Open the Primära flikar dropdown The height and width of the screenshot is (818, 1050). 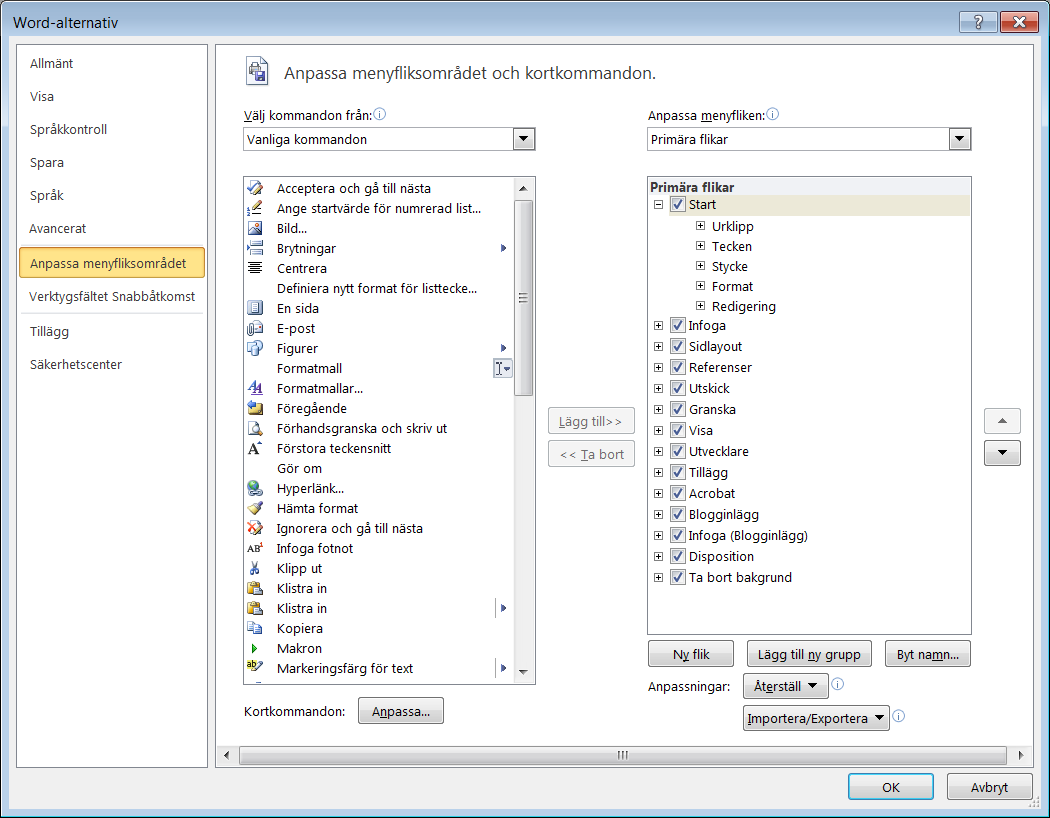click(x=960, y=139)
